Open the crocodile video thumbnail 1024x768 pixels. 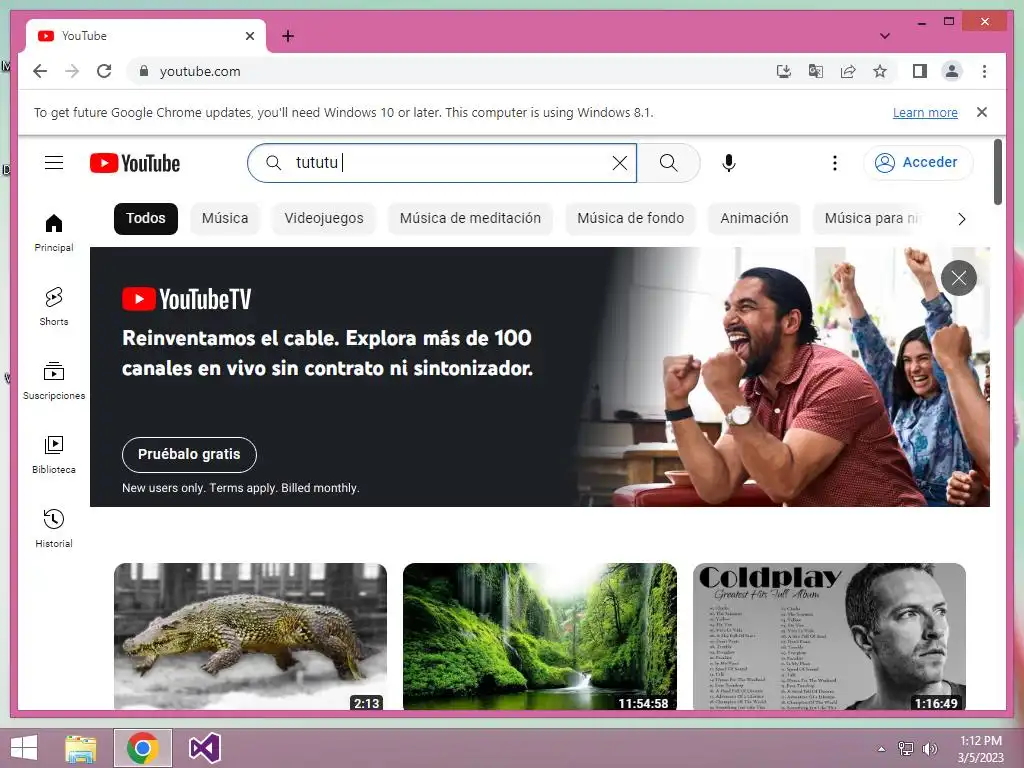(x=250, y=637)
